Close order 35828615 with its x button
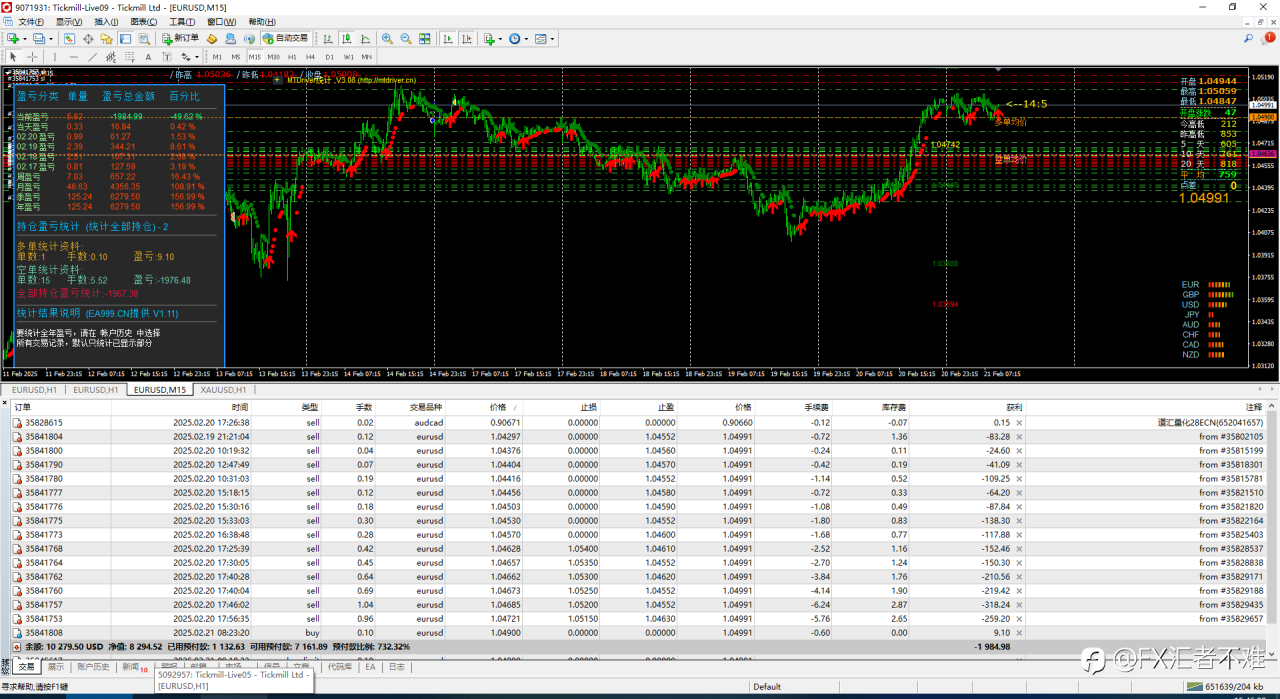1280x699 pixels. 1019,423
